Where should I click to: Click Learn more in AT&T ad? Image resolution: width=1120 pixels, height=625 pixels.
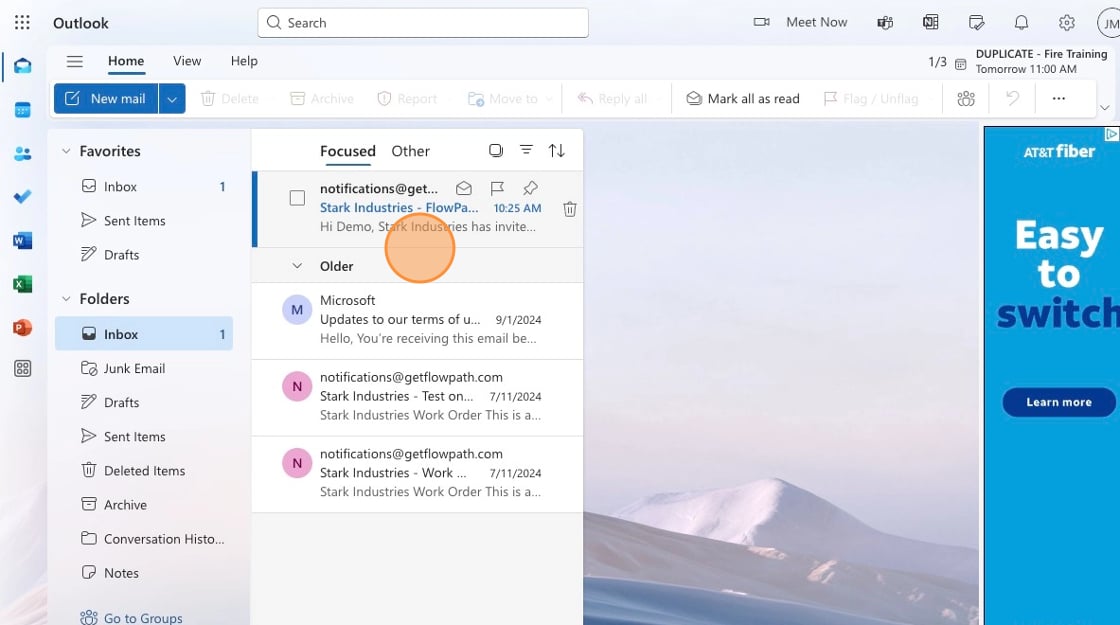click(x=1059, y=402)
